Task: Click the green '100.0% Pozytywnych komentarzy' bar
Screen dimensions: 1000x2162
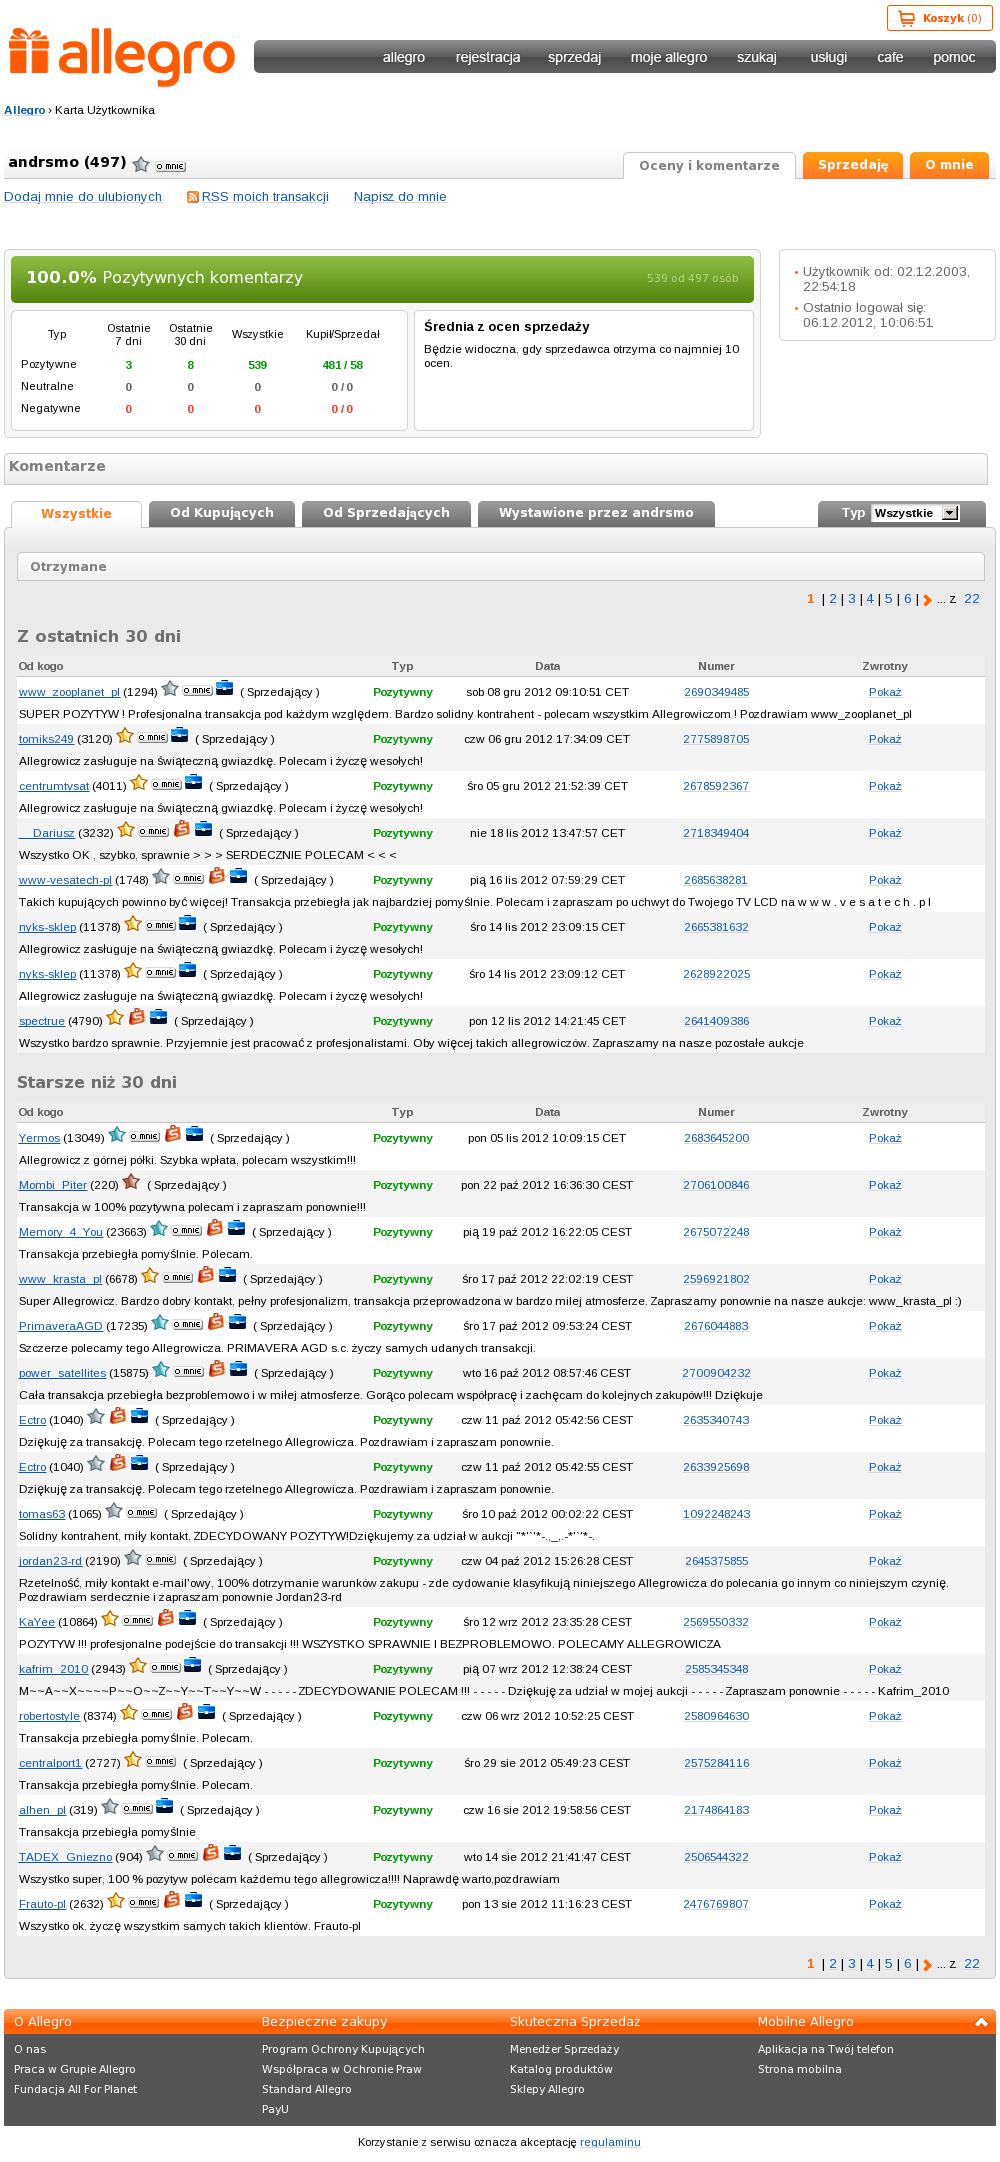Action: (x=382, y=278)
